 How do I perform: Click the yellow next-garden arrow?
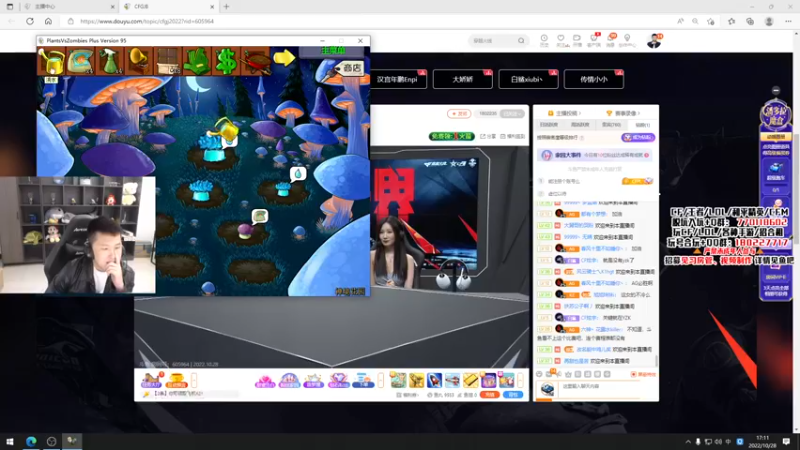(x=284, y=58)
